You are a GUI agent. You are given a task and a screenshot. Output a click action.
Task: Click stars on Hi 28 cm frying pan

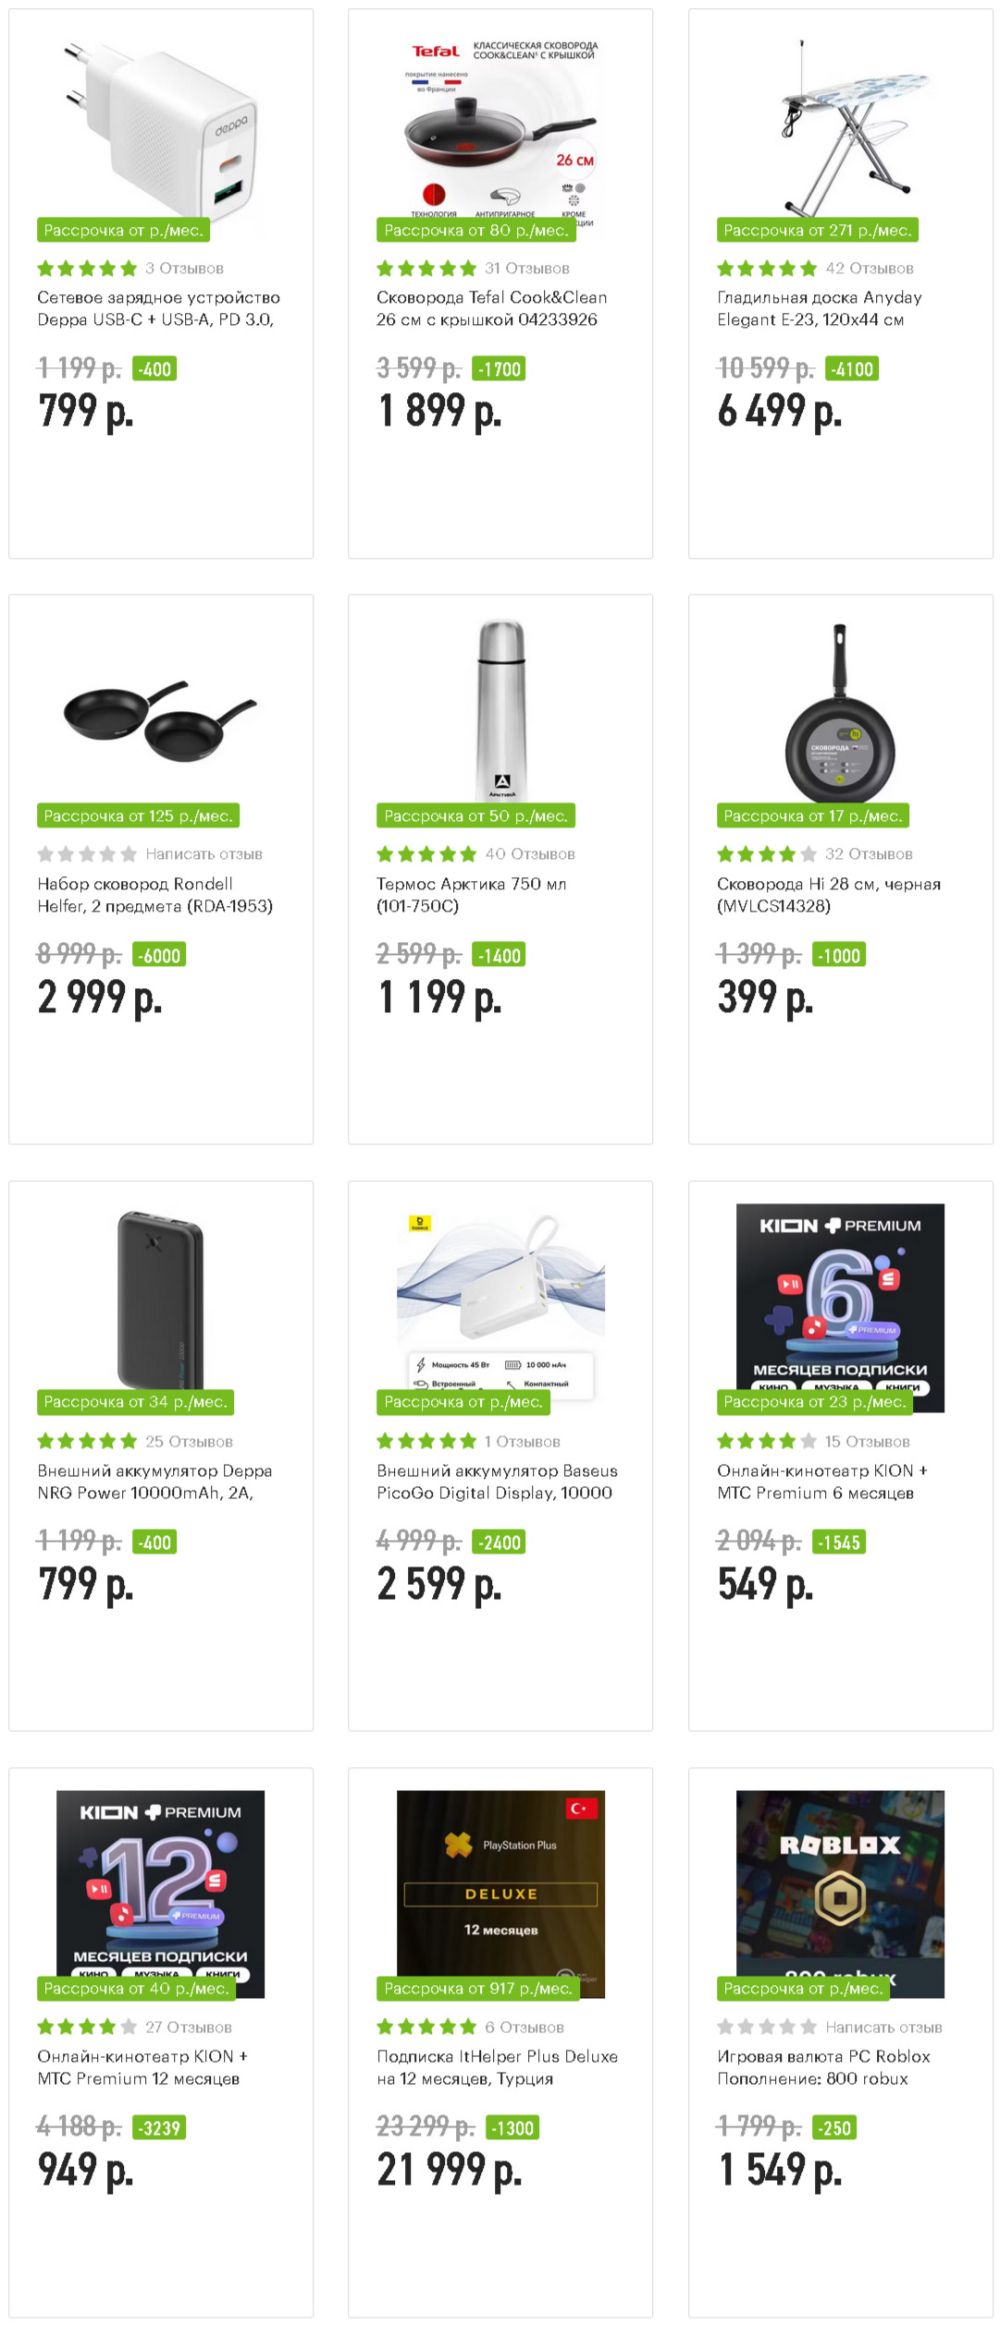point(767,854)
